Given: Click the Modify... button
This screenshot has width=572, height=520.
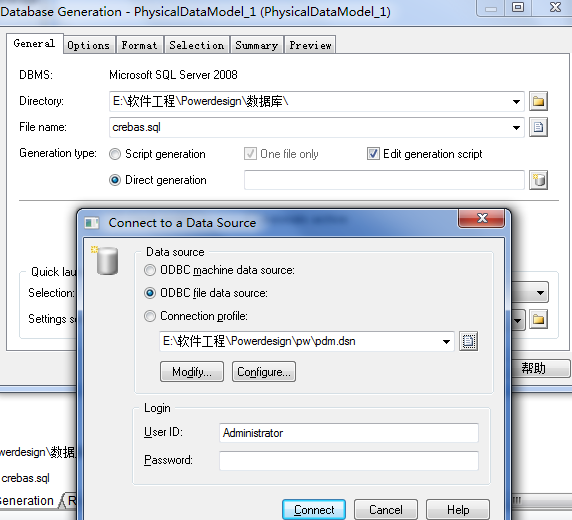Looking at the screenshot, I should [192, 372].
